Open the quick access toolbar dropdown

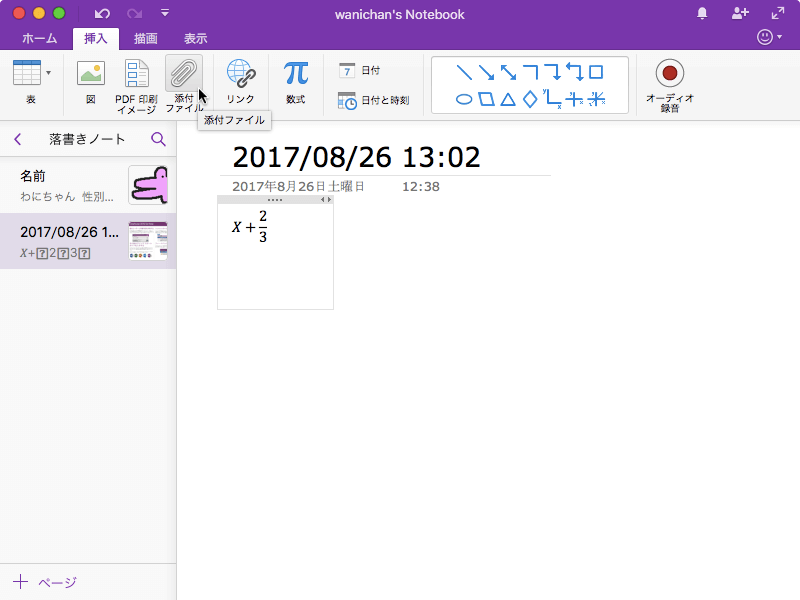coord(165,13)
